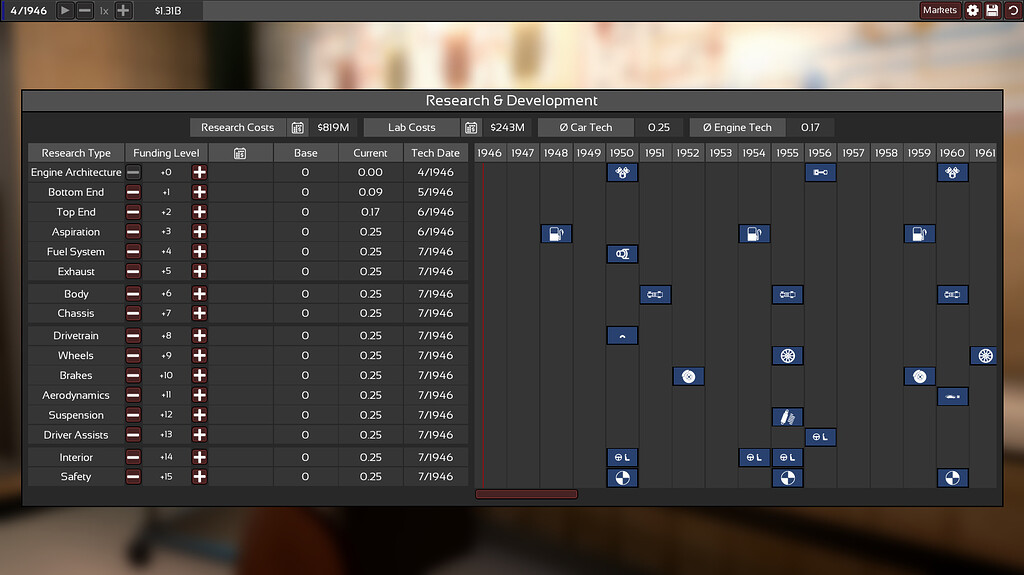Select 1959 Brakes disc icon
1024x575 pixels.
[x=920, y=376]
